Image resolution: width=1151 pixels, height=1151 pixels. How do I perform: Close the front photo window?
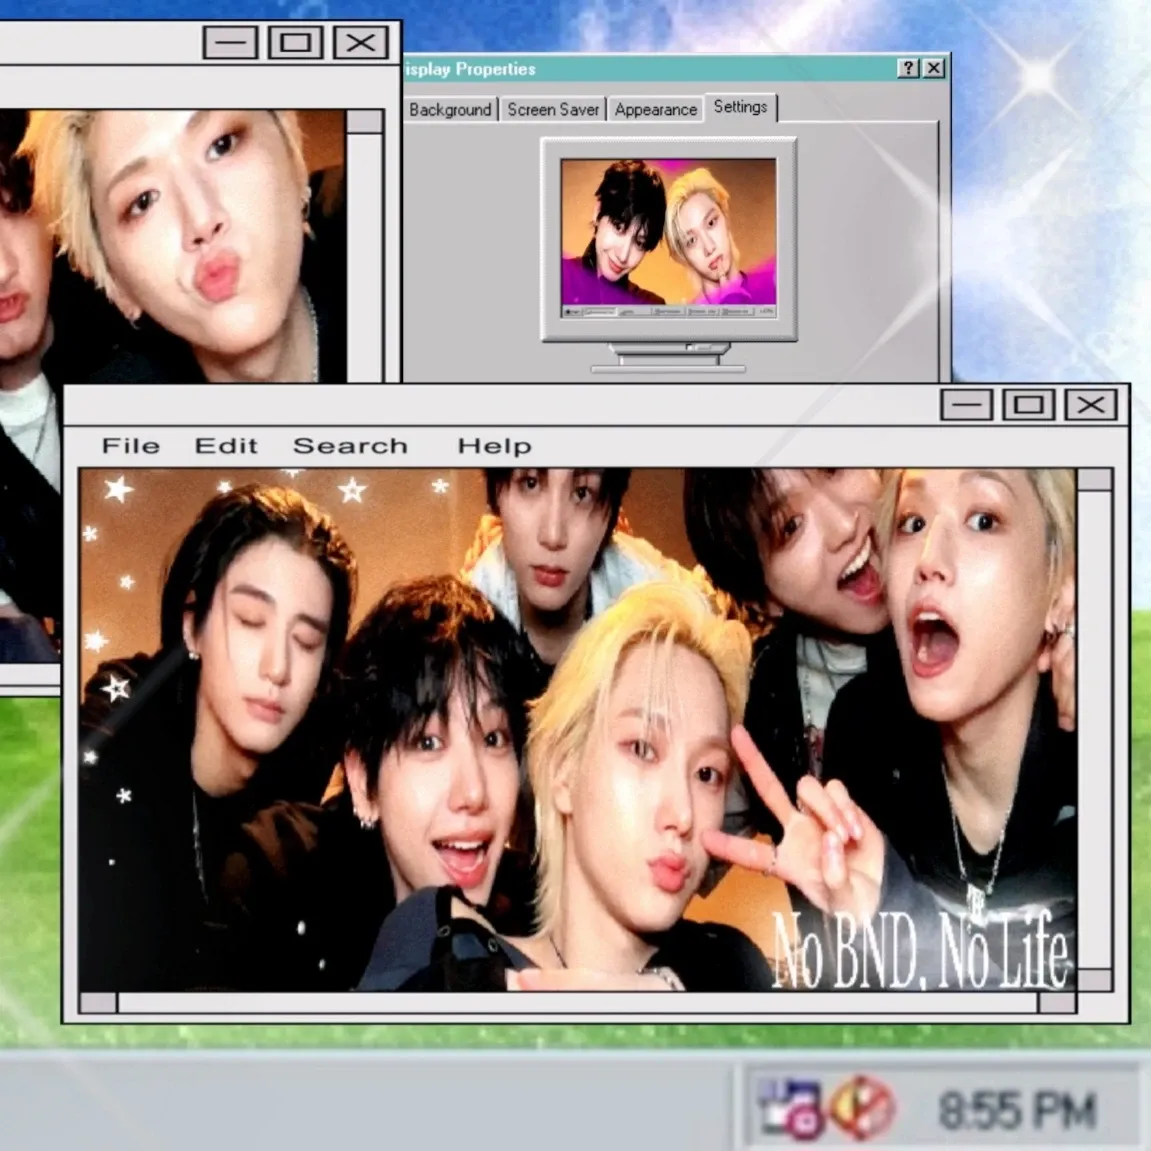(1091, 404)
